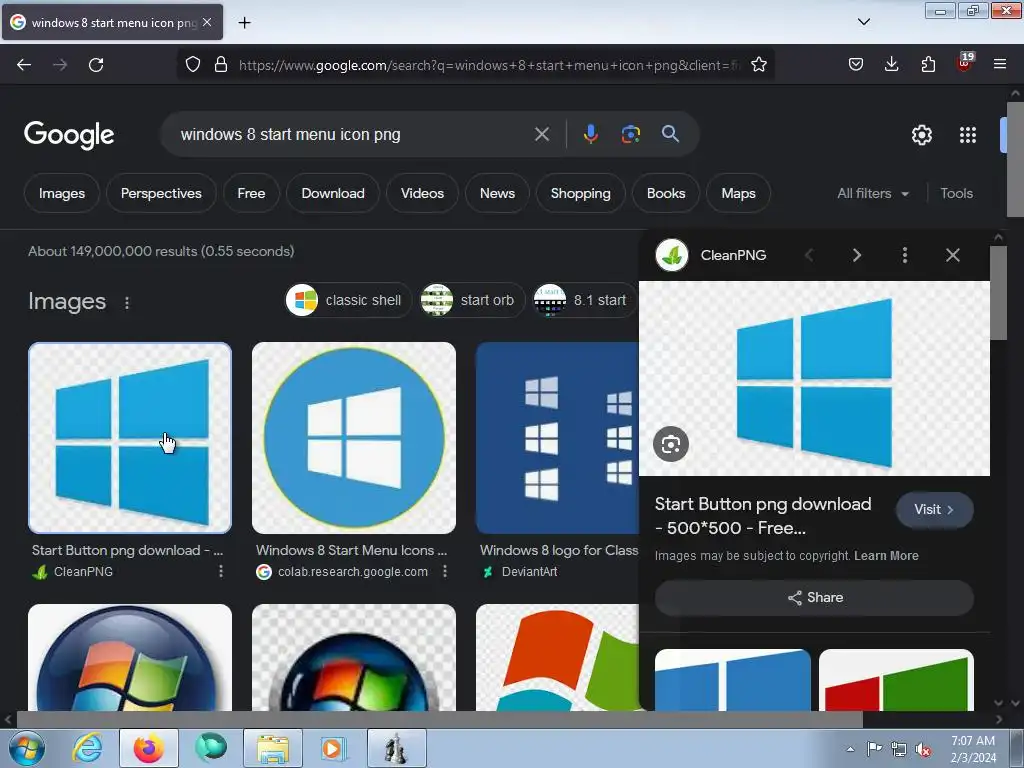
Task: Open more options for colab.research.google.com result
Action: [x=445, y=571]
